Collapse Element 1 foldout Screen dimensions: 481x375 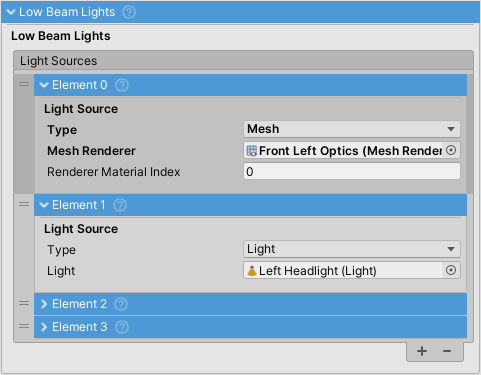(44, 205)
